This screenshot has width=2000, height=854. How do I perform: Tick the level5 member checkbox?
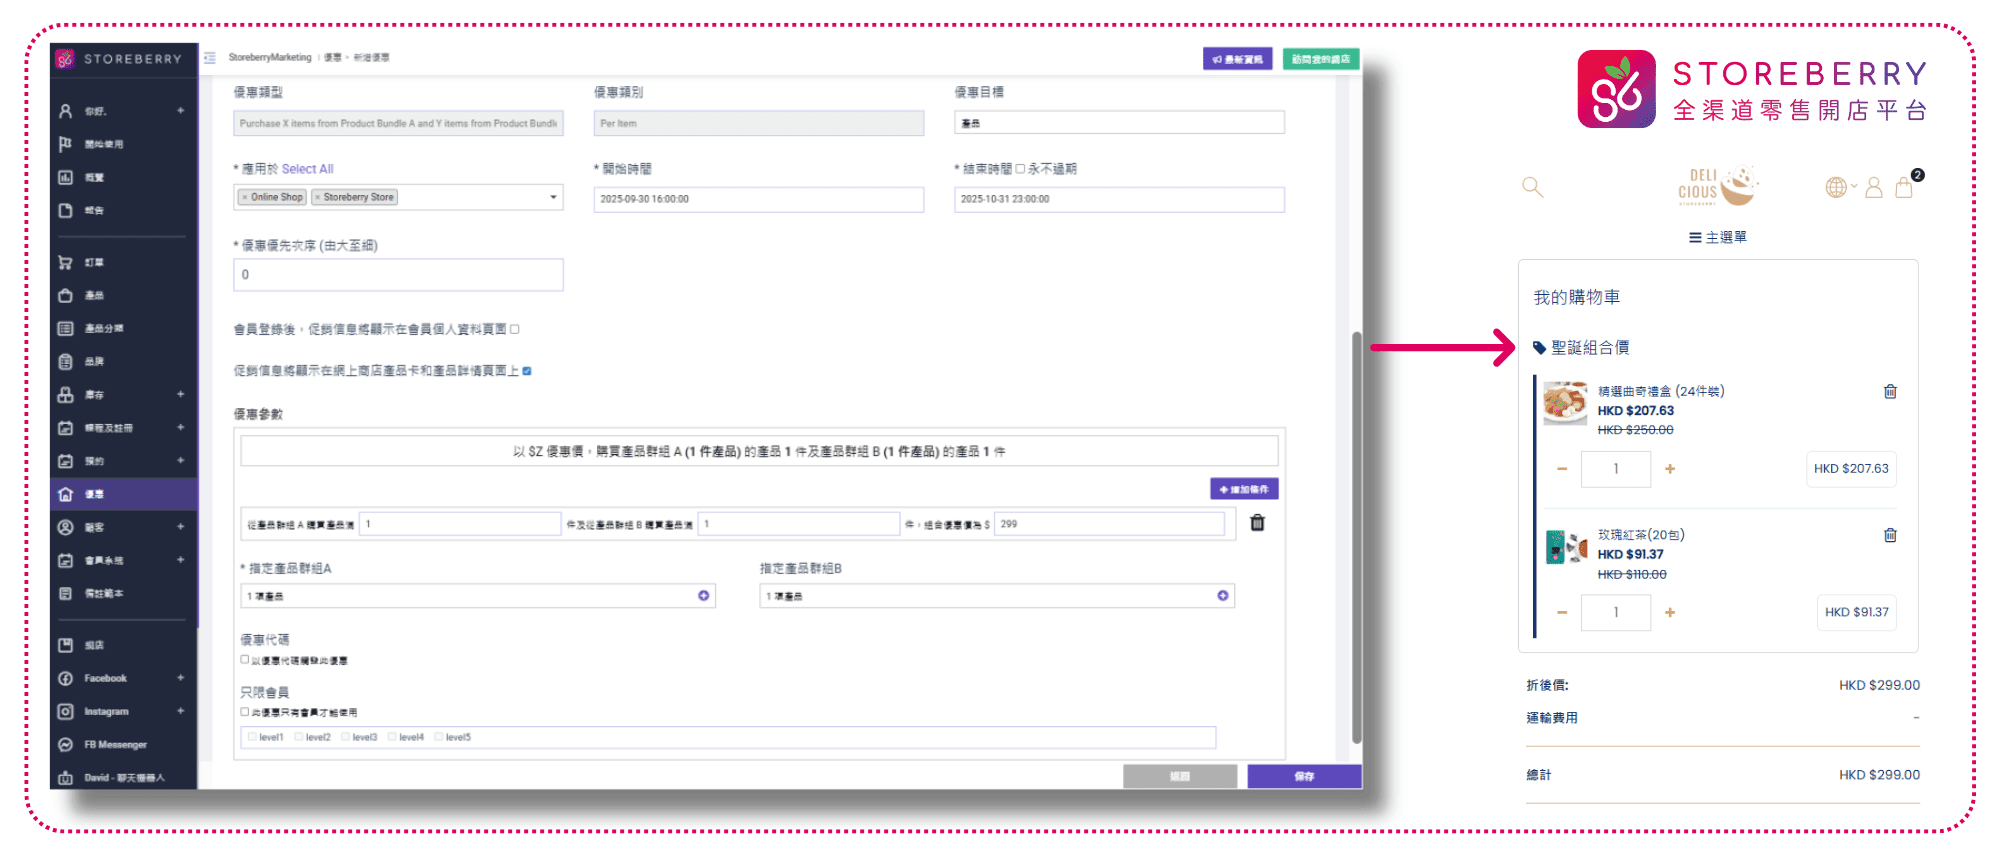click(439, 737)
